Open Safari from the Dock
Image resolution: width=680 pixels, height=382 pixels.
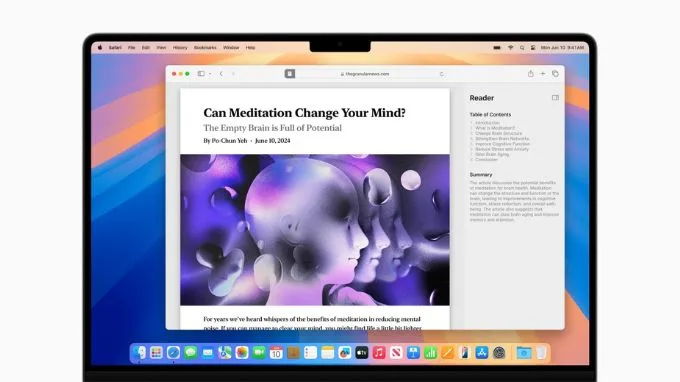(x=173, y=353)
